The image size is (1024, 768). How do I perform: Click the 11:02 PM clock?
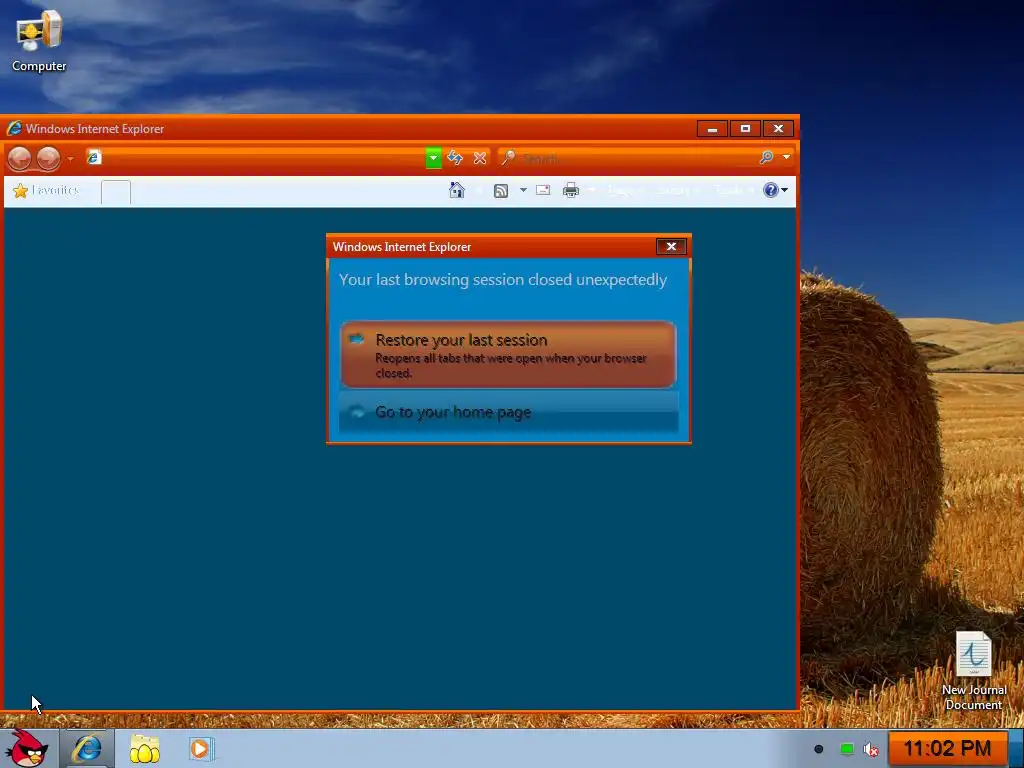click(947, 748)
